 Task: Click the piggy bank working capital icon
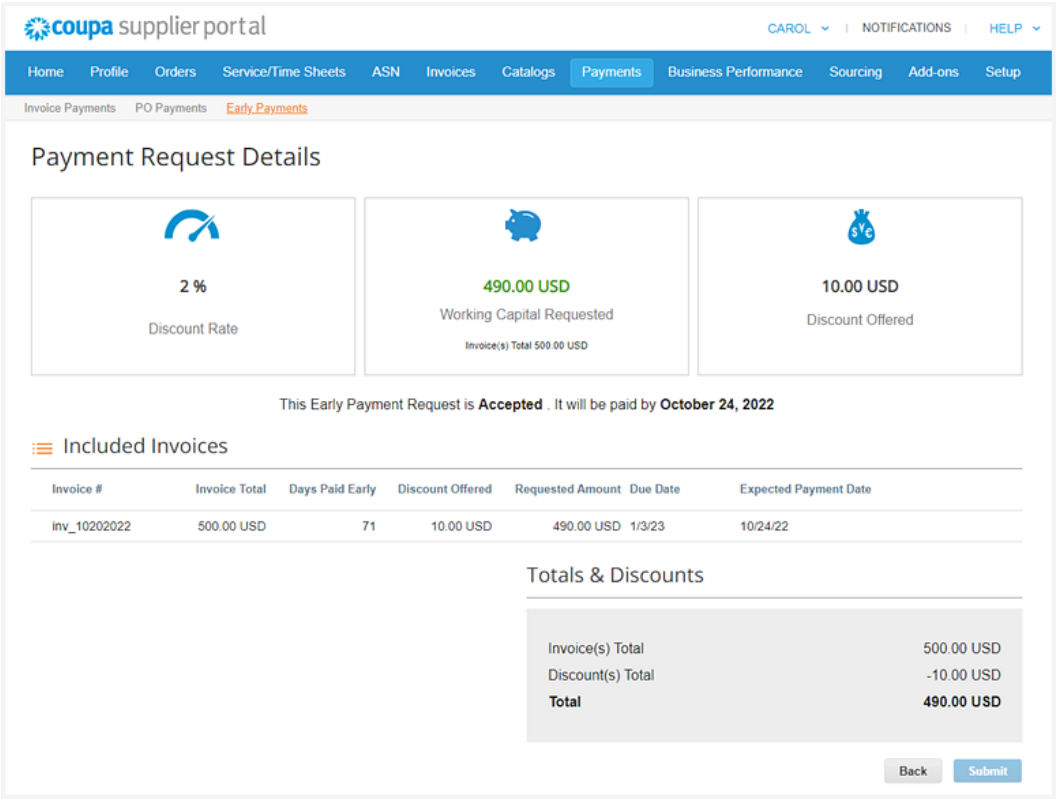pyautogui.click(x=523, y=225)
